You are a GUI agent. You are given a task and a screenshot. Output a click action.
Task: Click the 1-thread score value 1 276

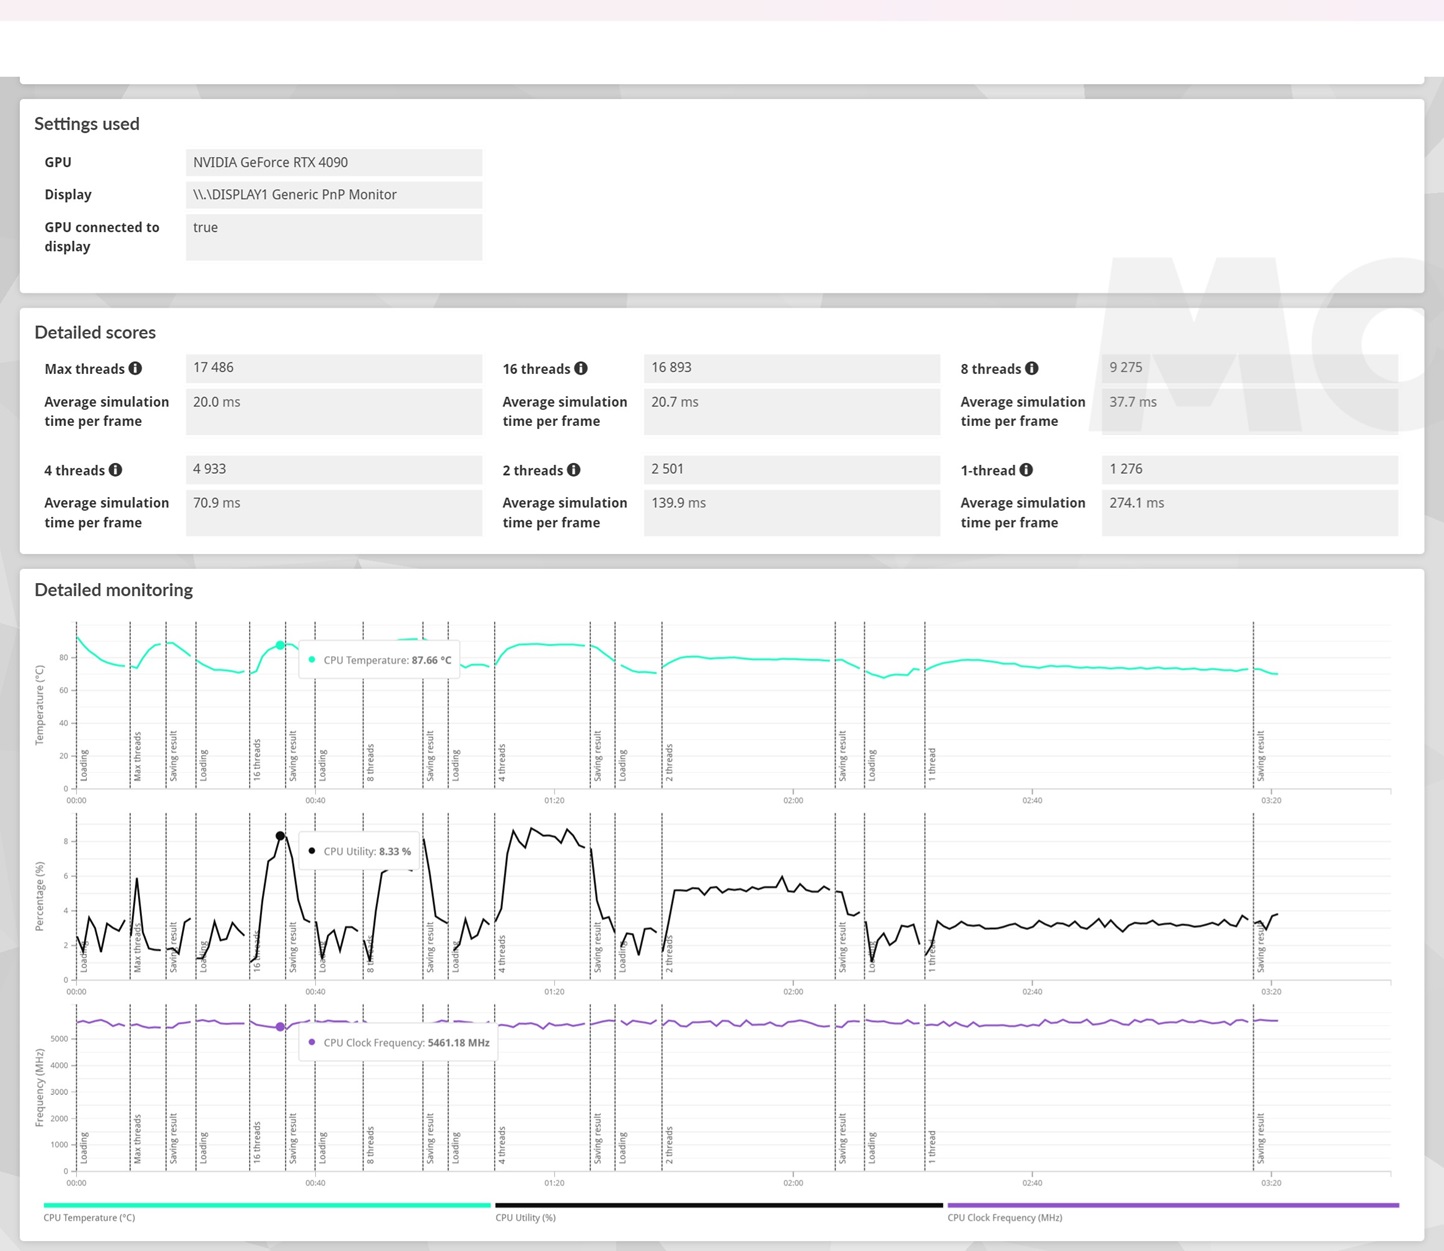[1249, 469]
